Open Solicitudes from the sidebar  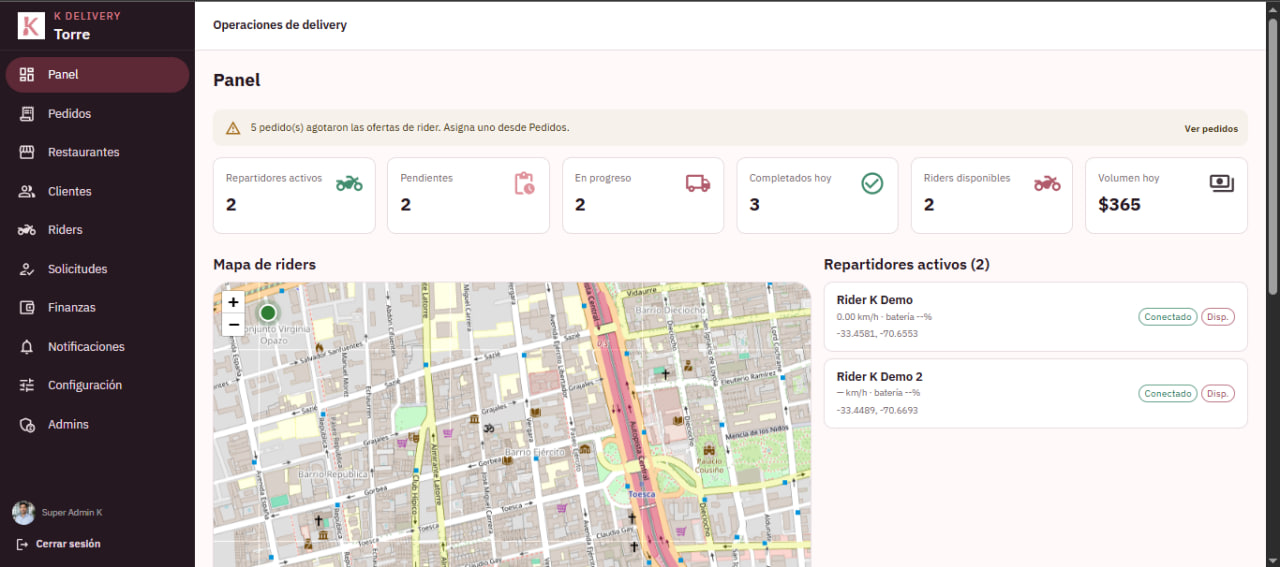tap(97, 269)
